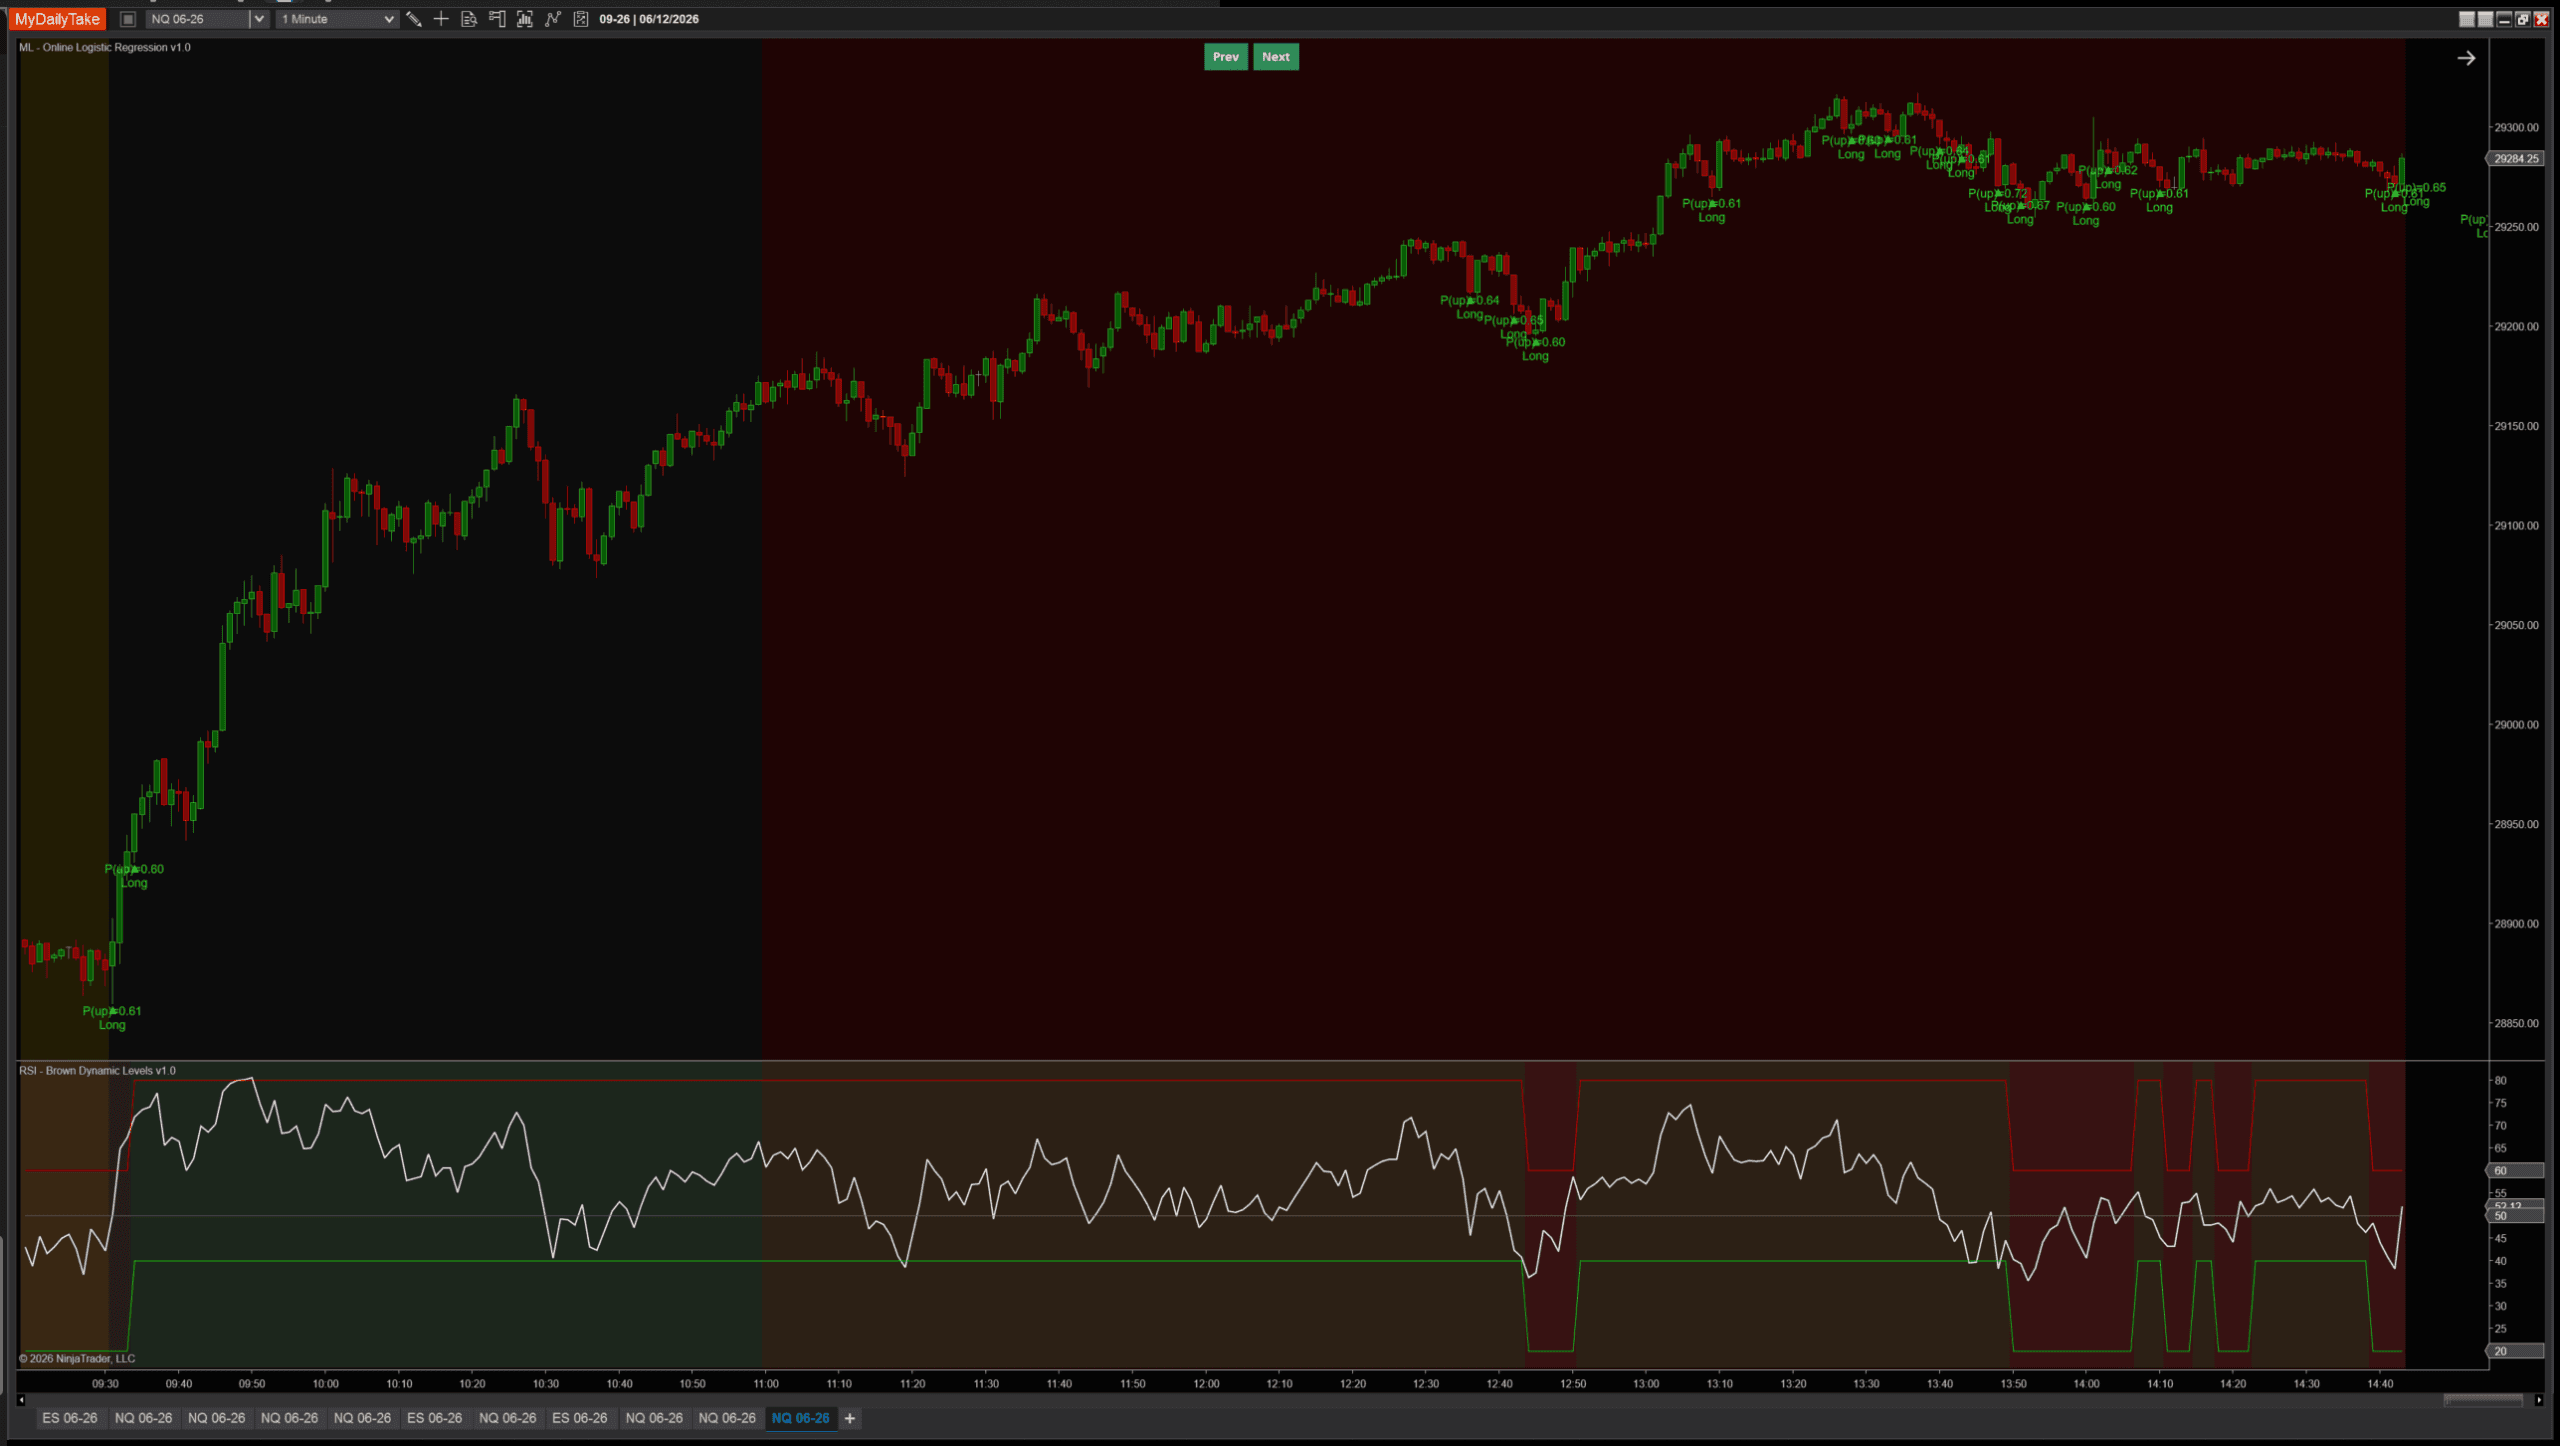The height and width of the screenshot is (1446, 2560).
Task: Click the square icon beside MyDailyTake
Action: (128, 19)
